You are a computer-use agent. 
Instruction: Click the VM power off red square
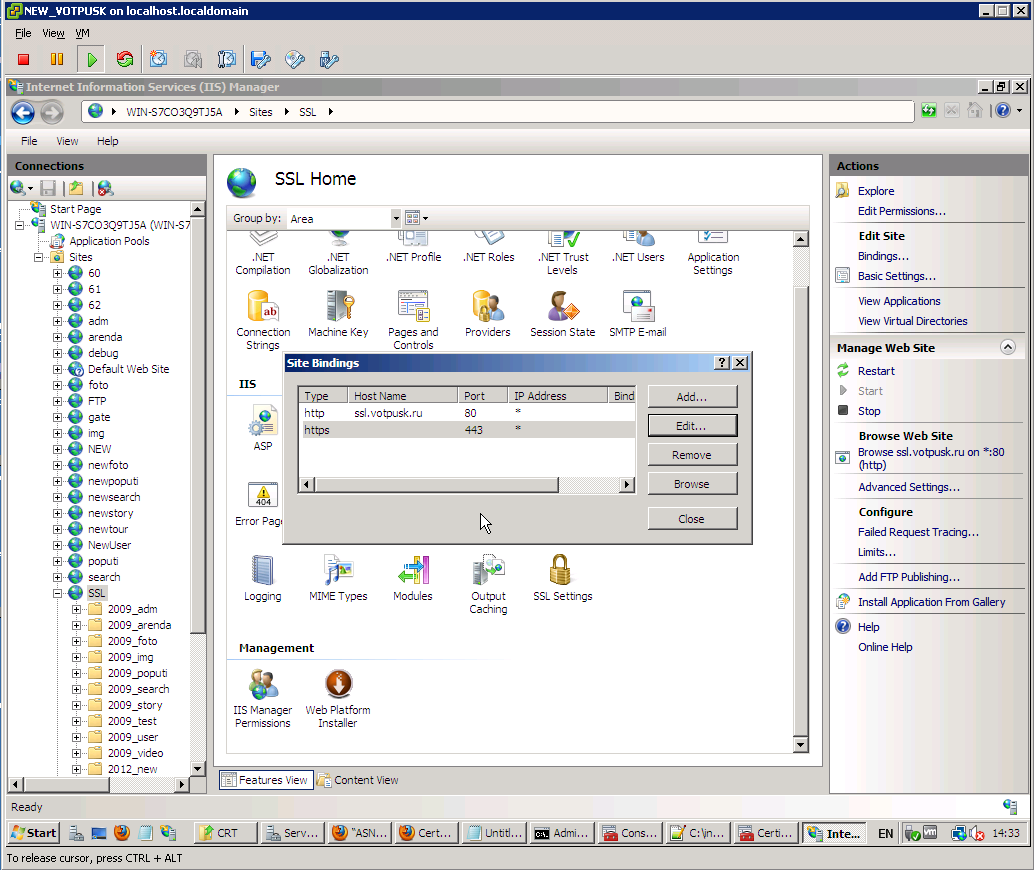(24, 59)
